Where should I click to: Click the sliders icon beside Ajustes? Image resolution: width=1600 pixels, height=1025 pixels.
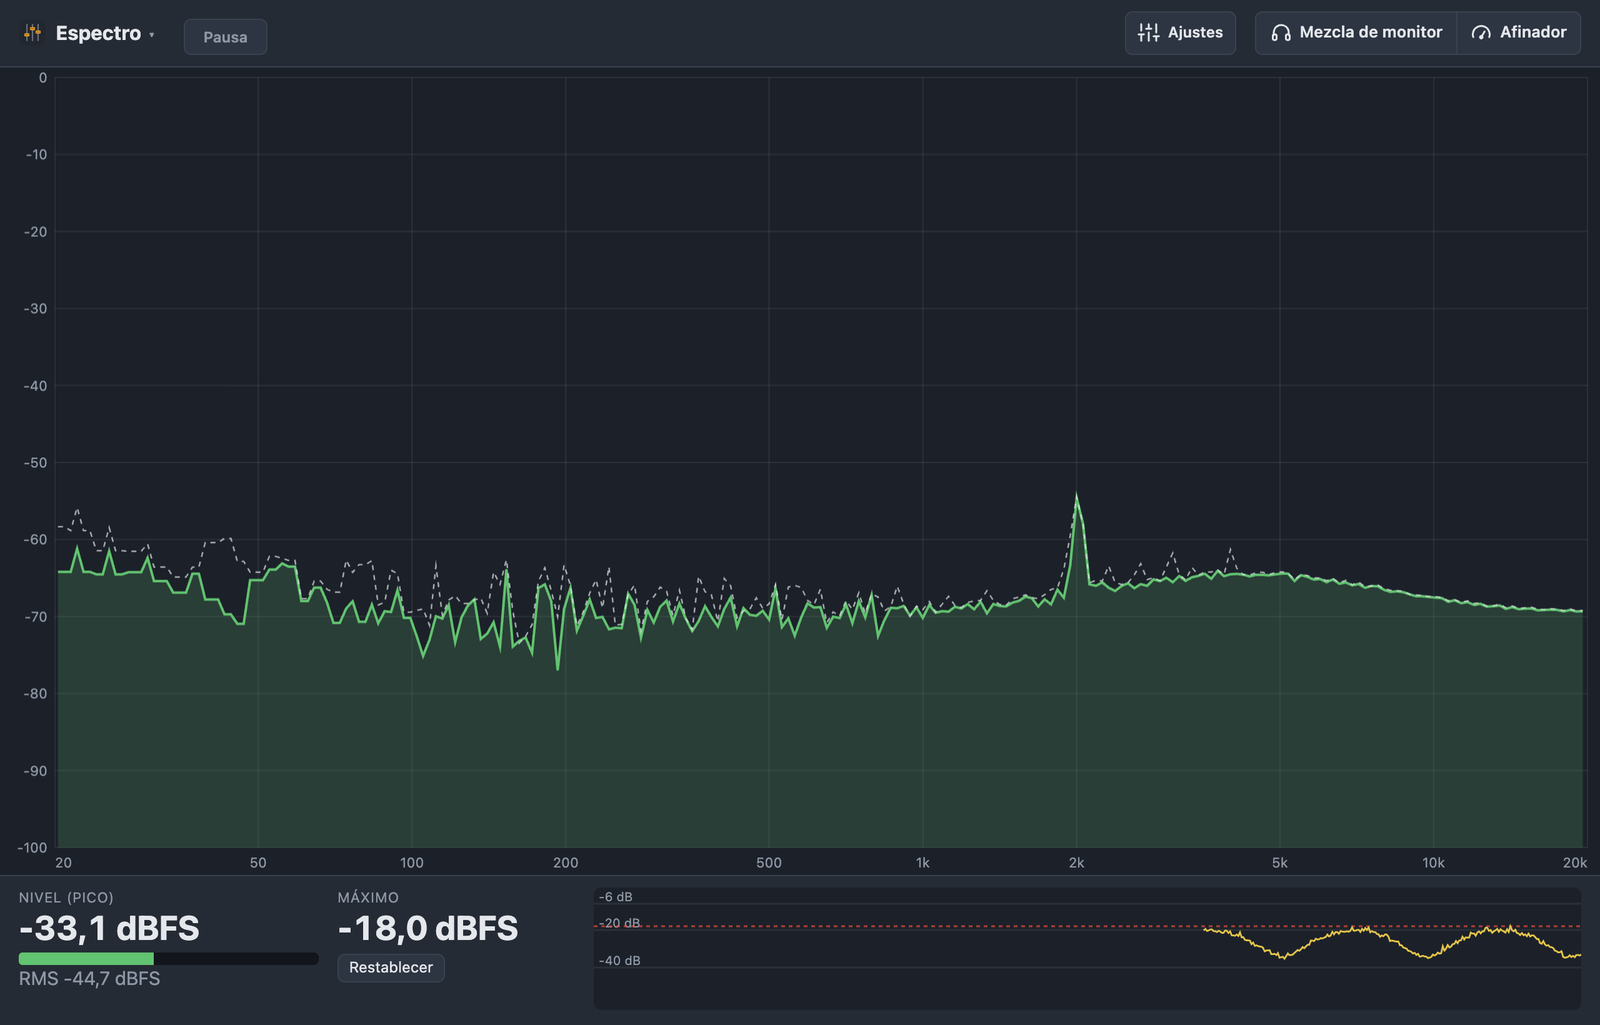point(1148,33)
